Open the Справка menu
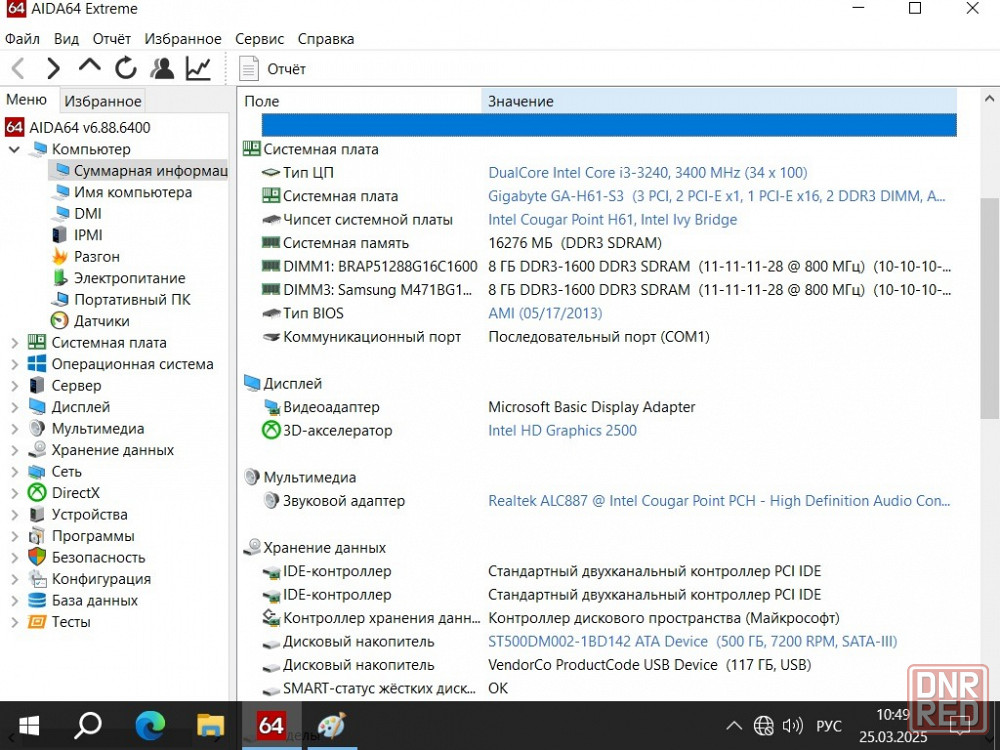This screenshot has height=750, width=1000. pyautogui.click(x=326, y=39)
